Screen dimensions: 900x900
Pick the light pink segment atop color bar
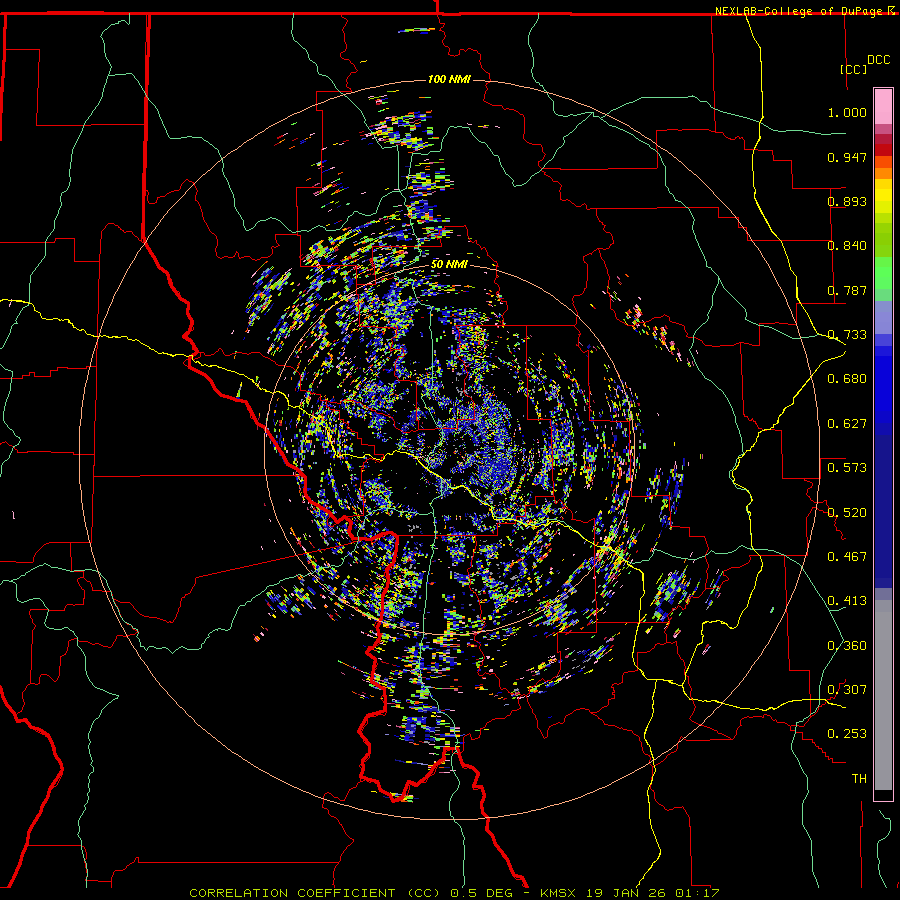pyautogui.click(x=883, y=106)
